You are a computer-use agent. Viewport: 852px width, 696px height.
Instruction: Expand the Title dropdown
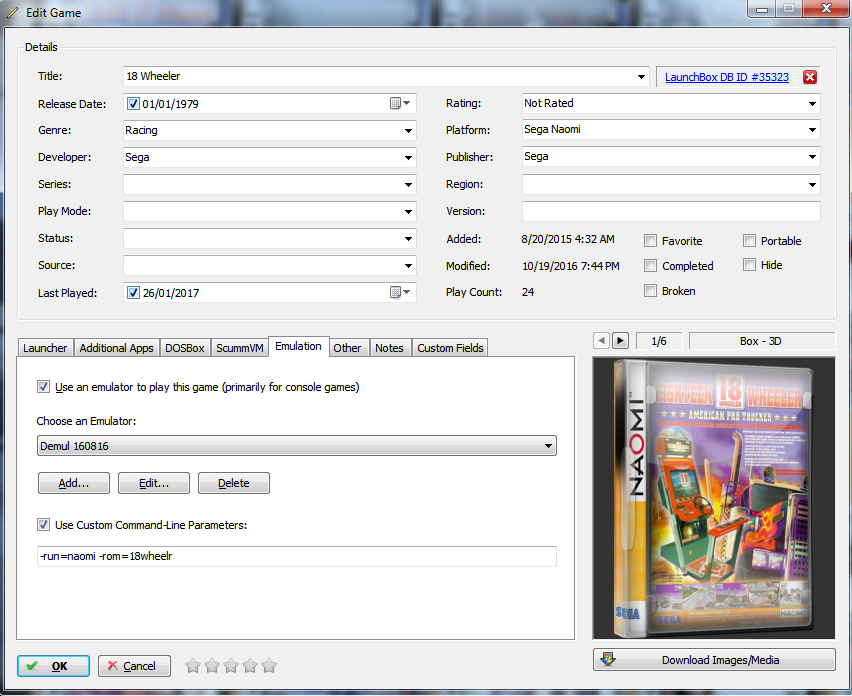pyautogui.click(x=641, y=77)
